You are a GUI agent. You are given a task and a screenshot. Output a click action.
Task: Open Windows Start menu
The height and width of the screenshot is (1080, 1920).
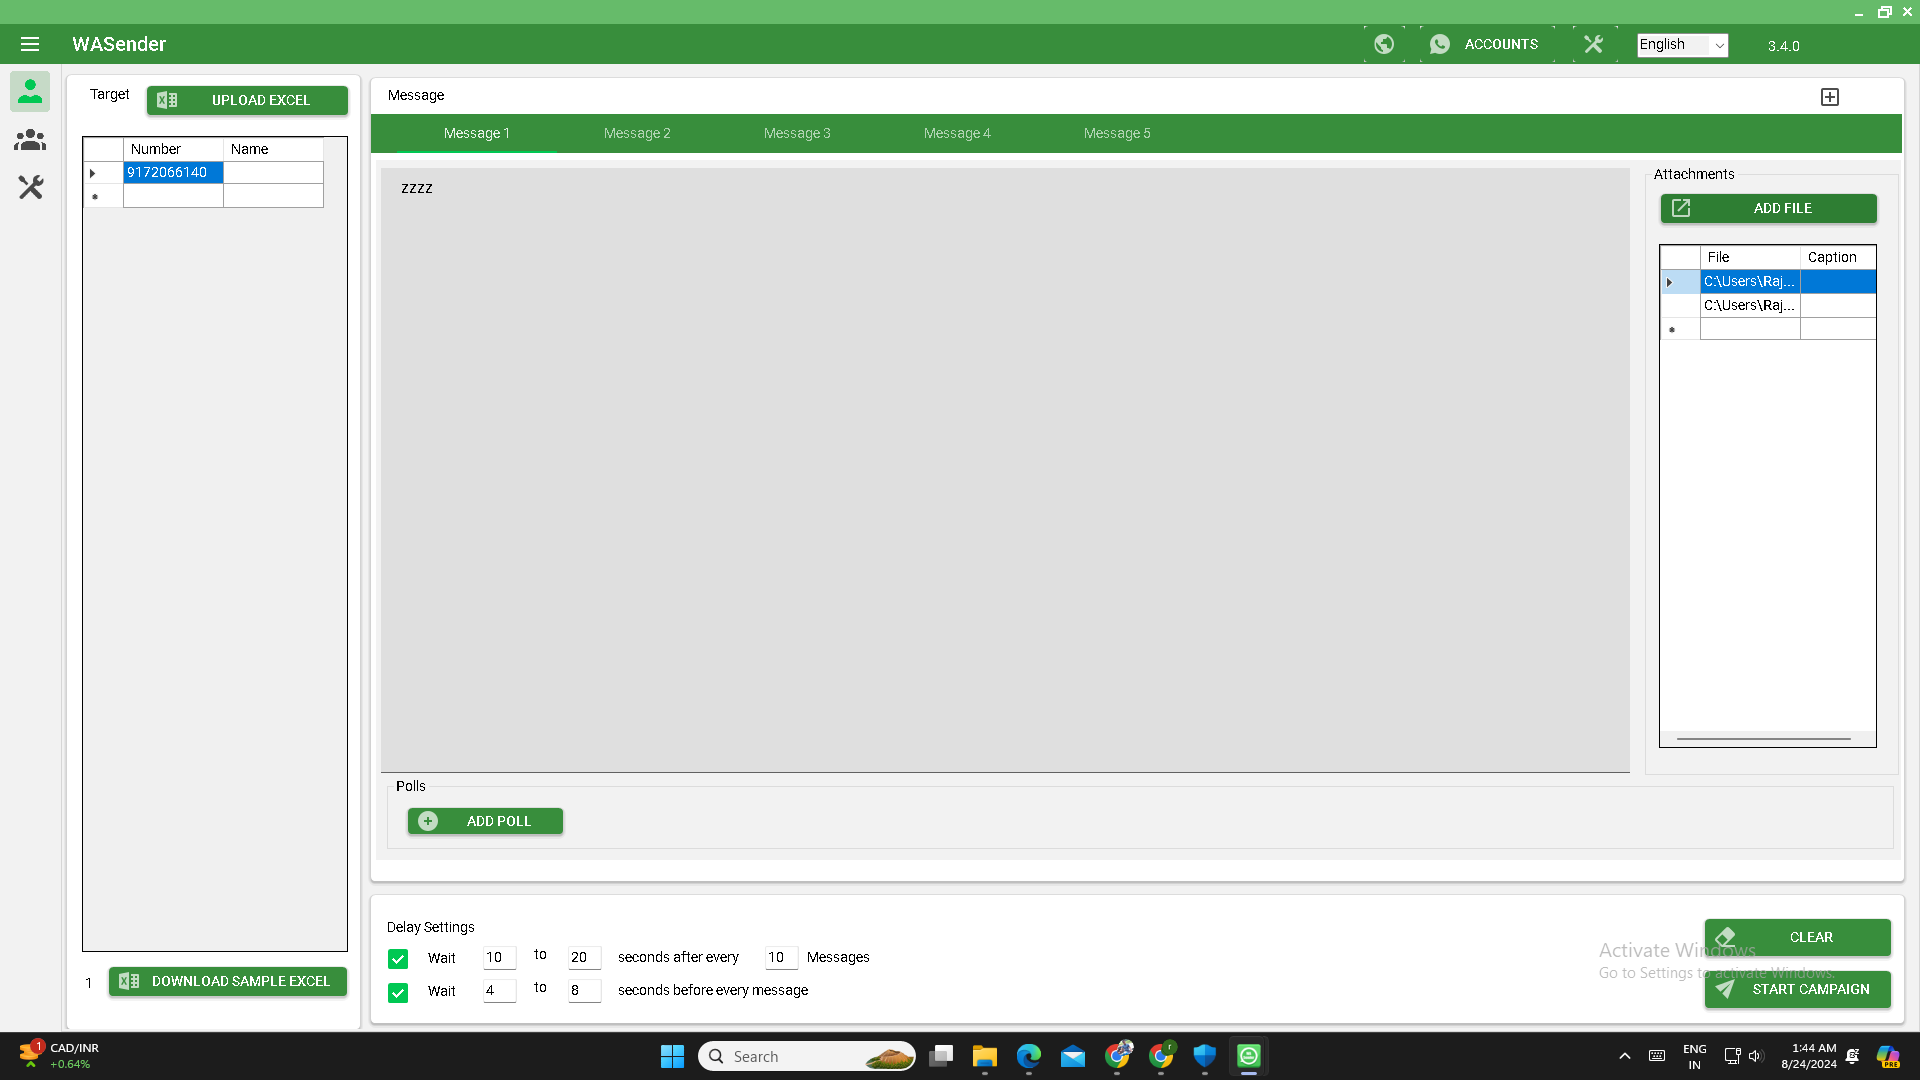click(672, 1055)
